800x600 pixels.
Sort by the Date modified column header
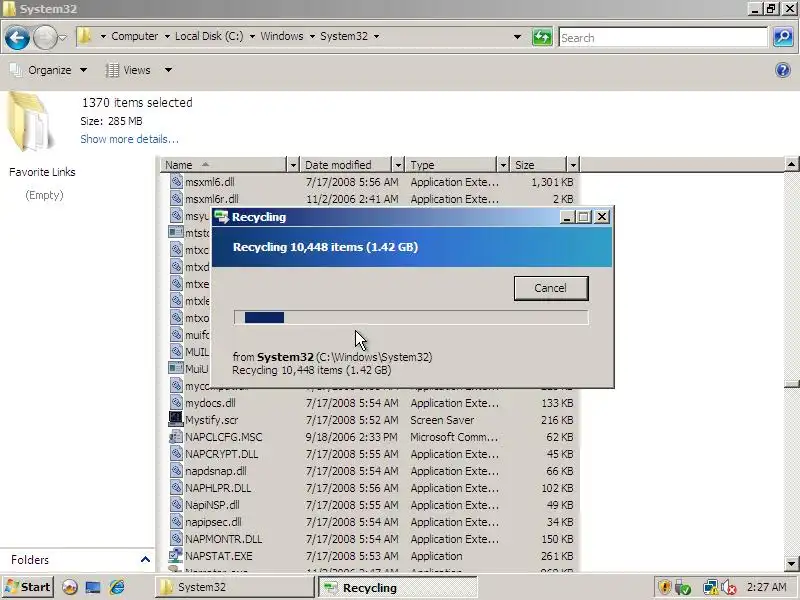pos(345,165)
